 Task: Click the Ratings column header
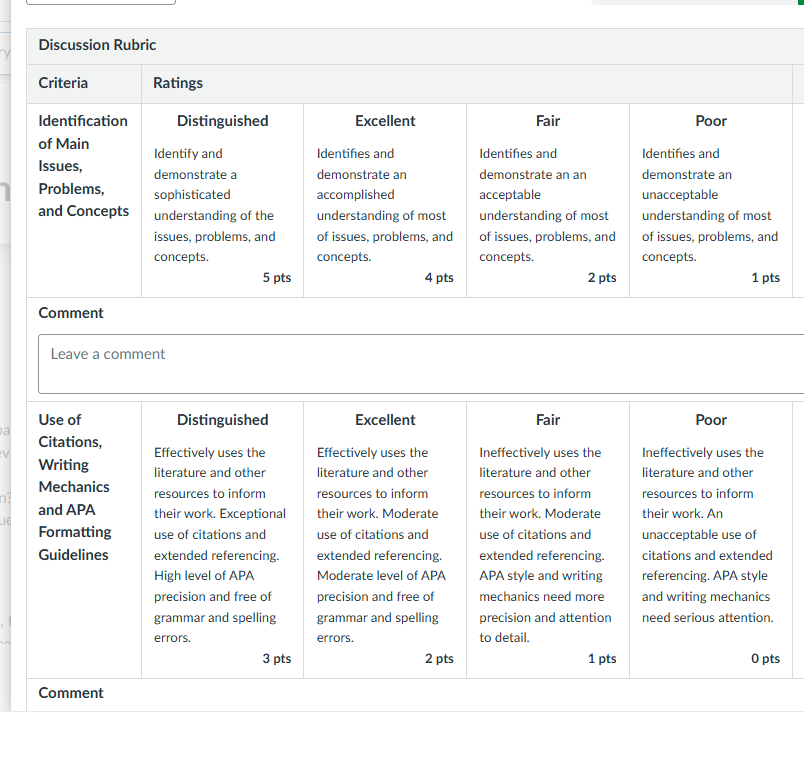click(x=178, y=83)
